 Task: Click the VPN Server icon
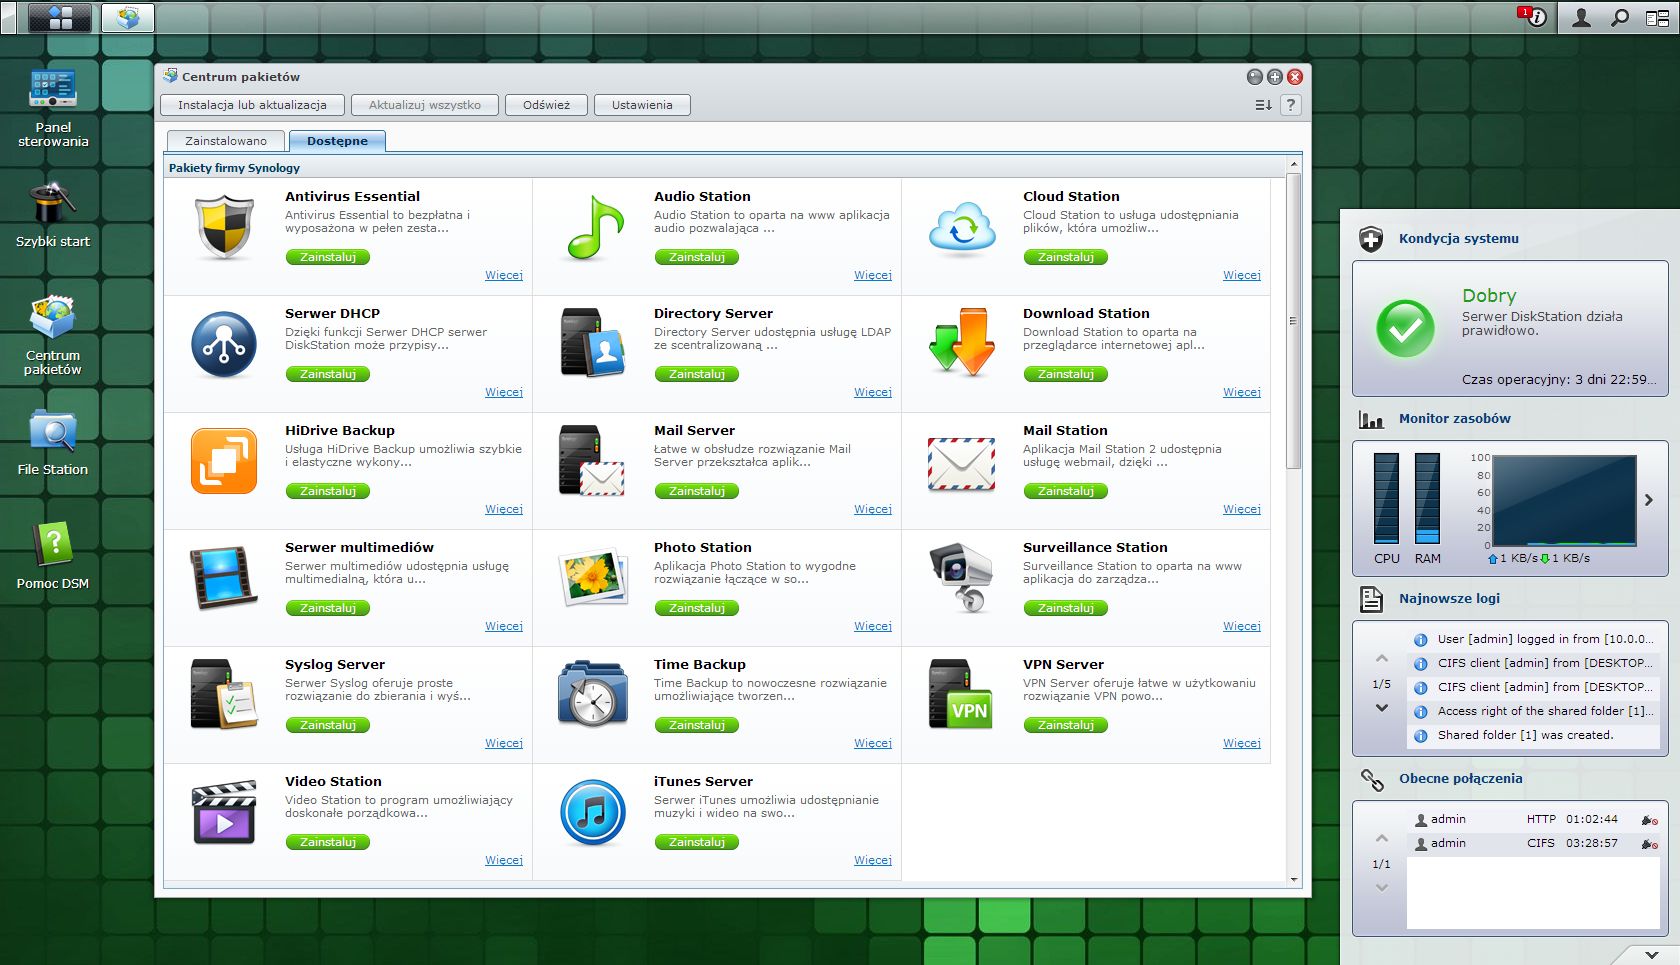[962, 693]
